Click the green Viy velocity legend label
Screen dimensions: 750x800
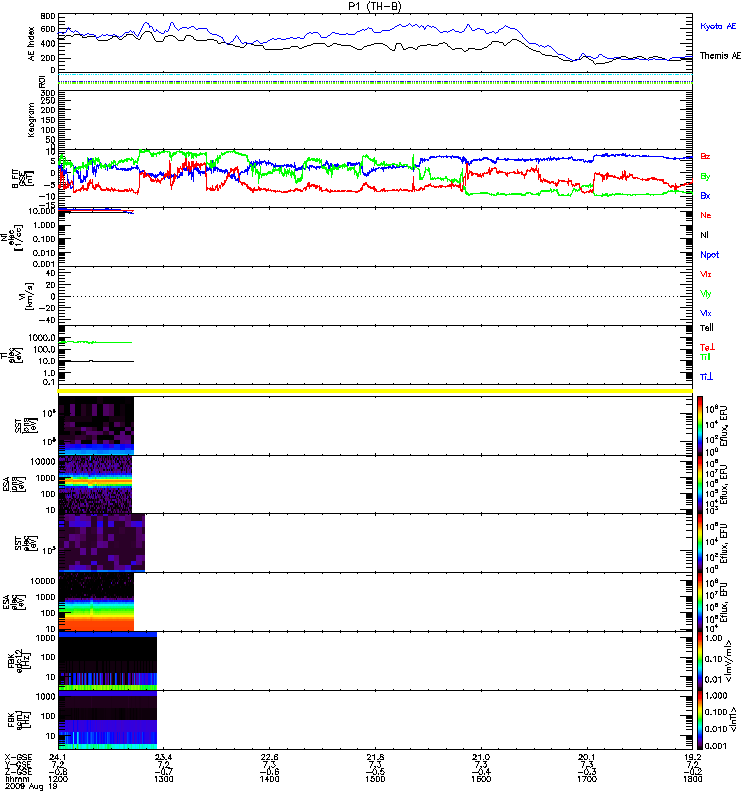tap(706, 293)
